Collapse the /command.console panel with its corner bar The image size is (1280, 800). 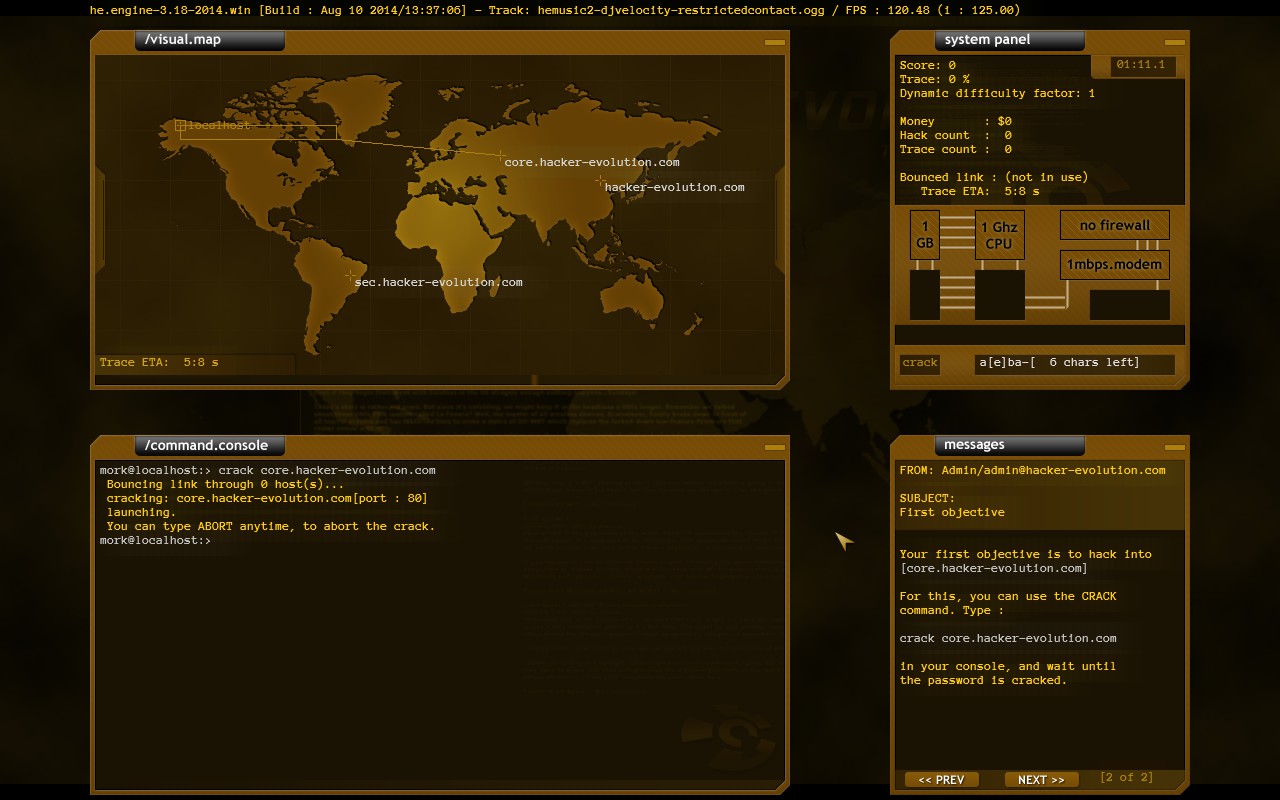[x=775, y=447]
